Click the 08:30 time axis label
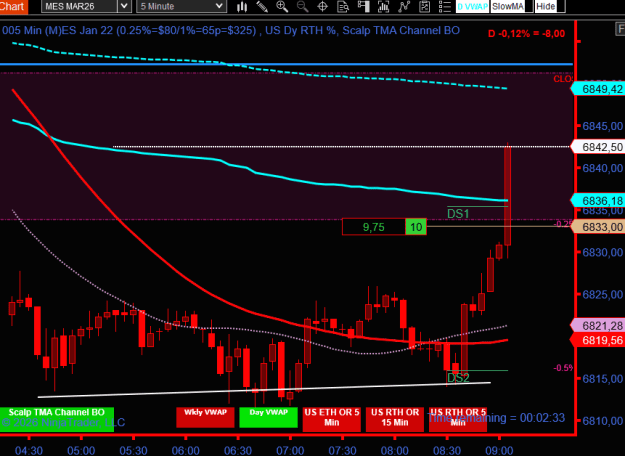Screen dimensions: 625x456 click(x=447, y=451)
